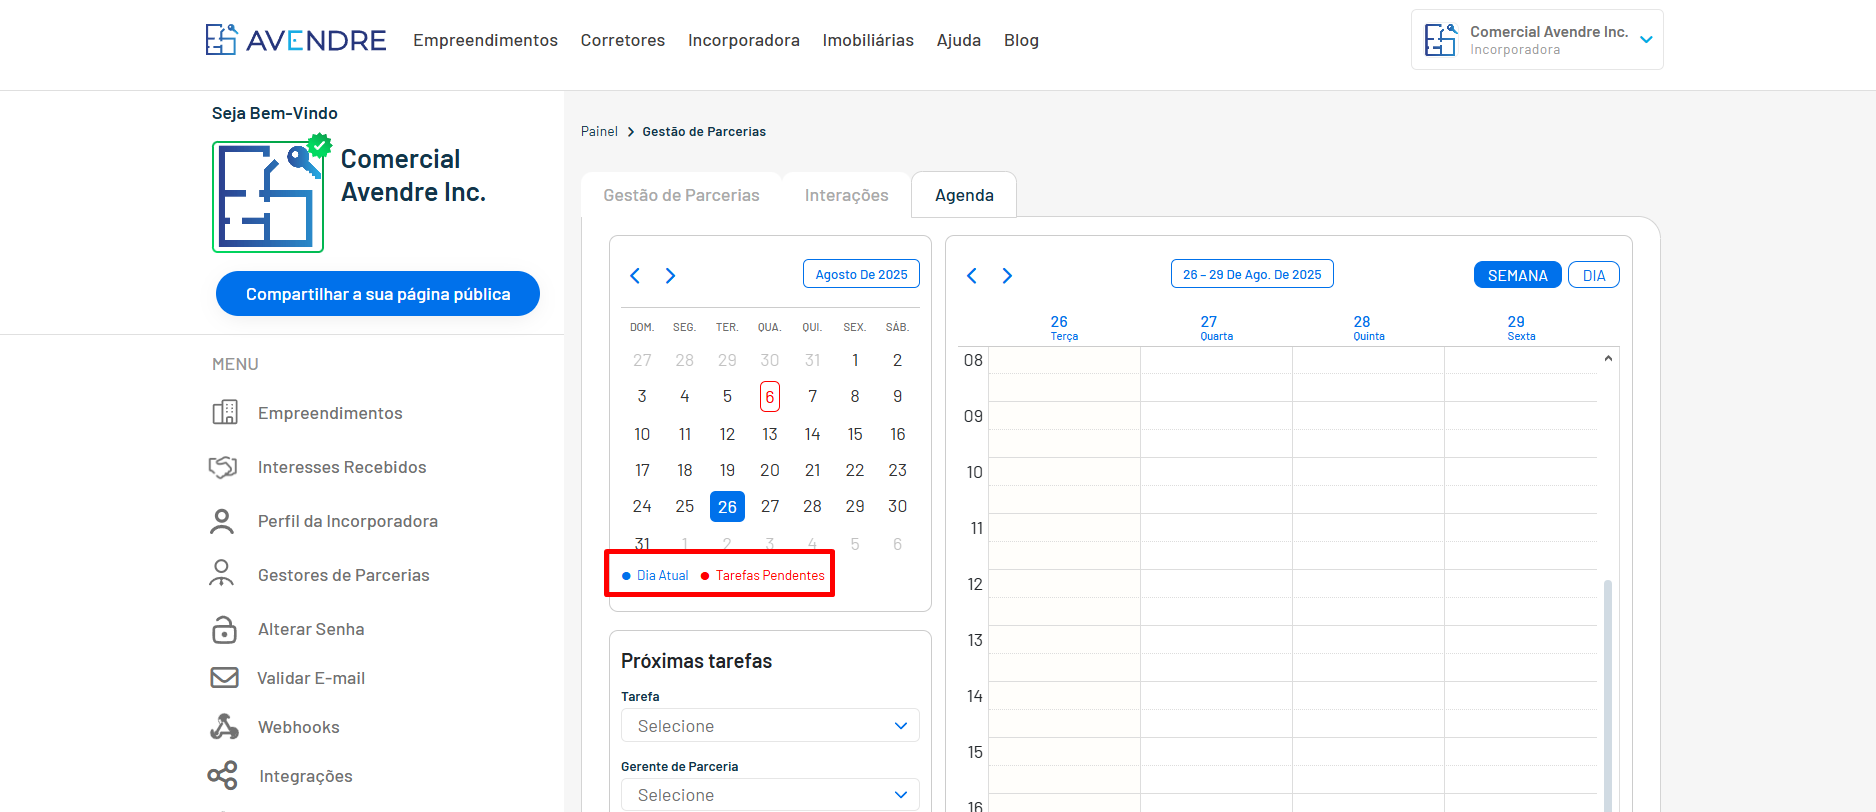Go to next month in the mini calendar
Viewport: 1876px width, 812px height.
[671, 276]
